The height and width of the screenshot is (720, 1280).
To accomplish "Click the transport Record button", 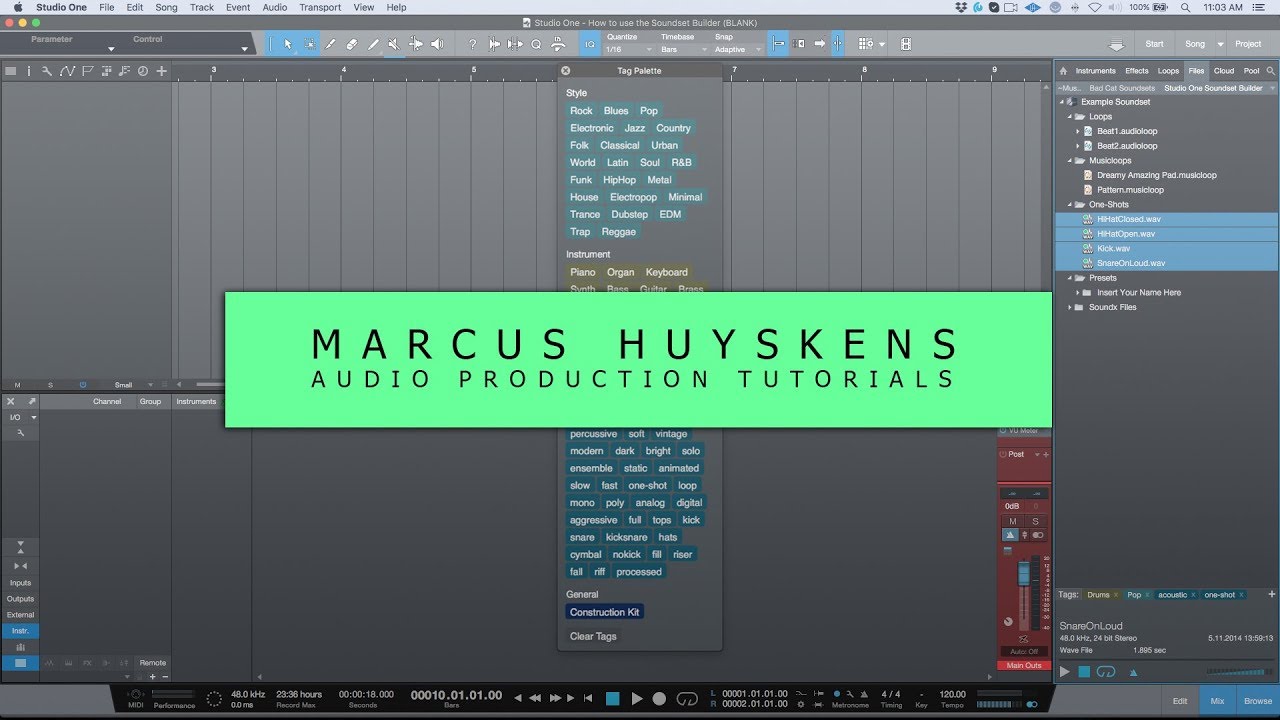I will [659, 699].
